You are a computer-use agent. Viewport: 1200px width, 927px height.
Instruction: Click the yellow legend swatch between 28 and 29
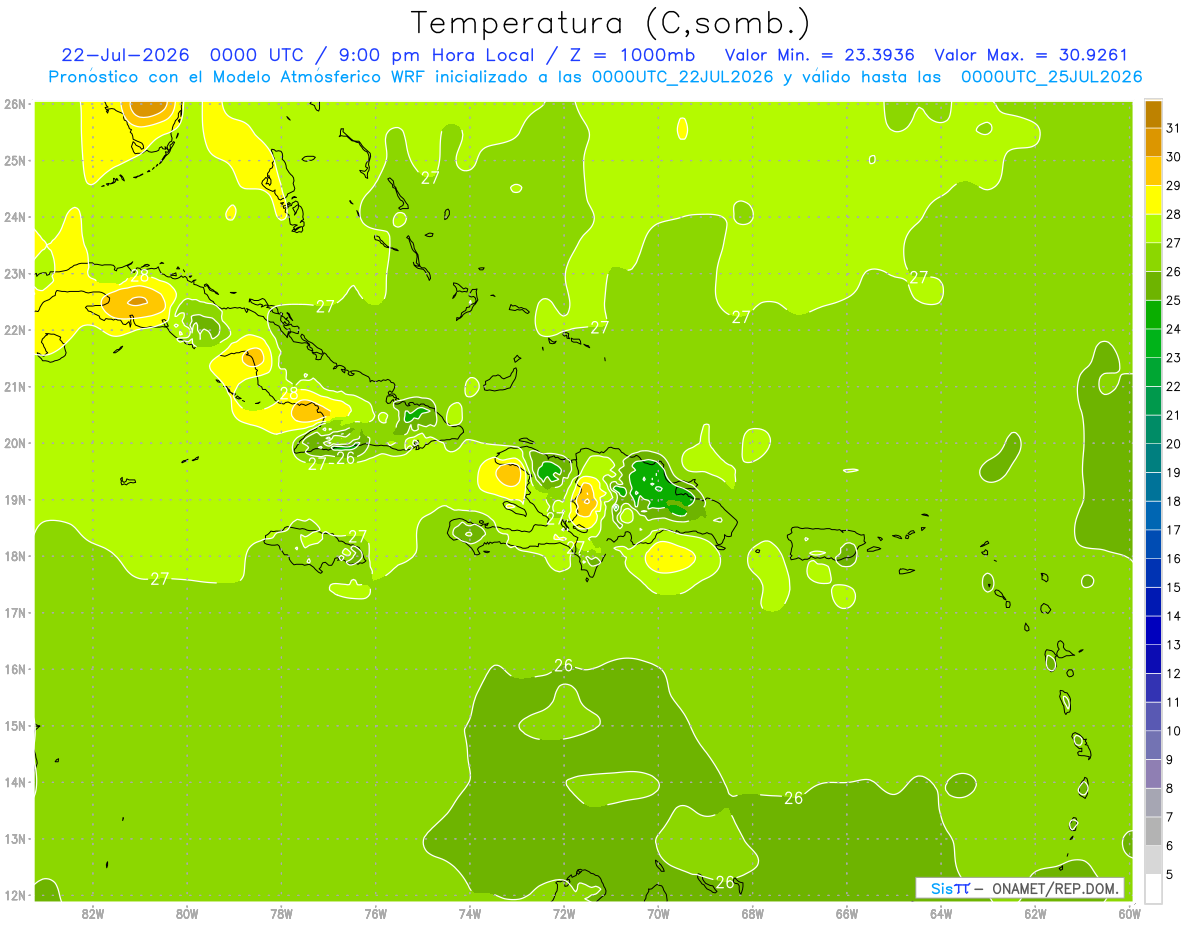(x=1153, y=200)
